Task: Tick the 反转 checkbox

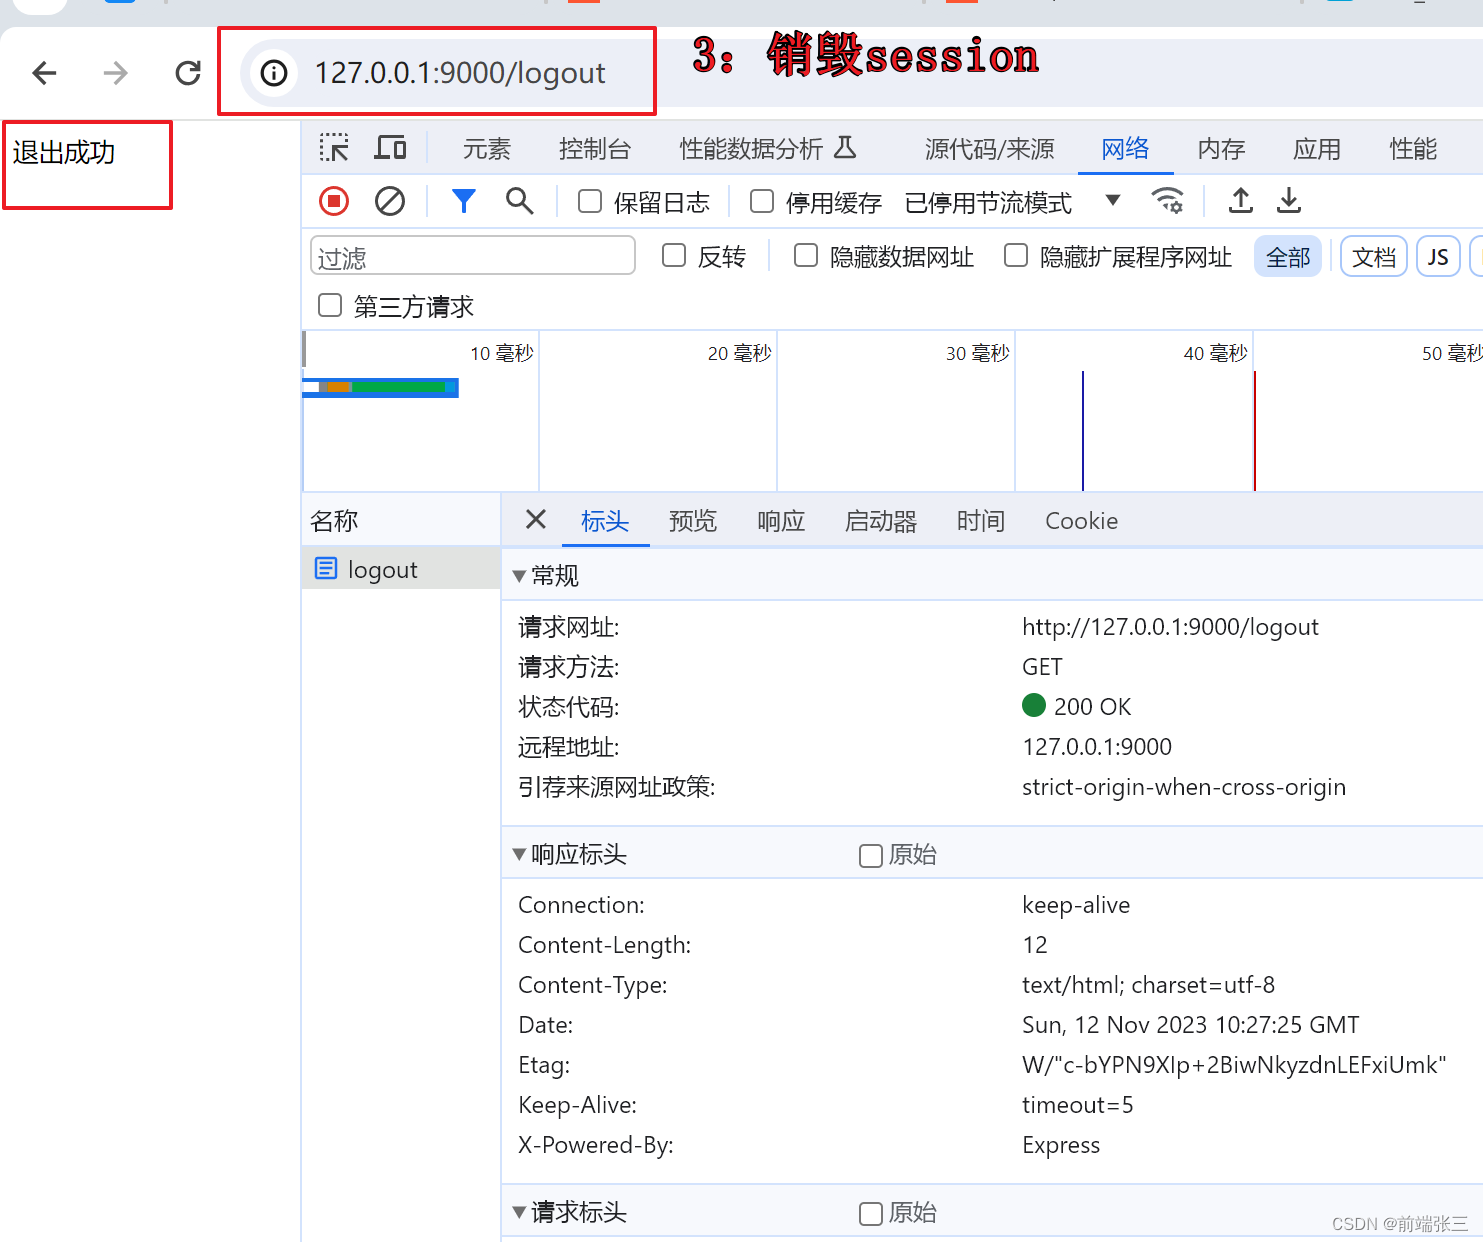Action: [674, 256]
